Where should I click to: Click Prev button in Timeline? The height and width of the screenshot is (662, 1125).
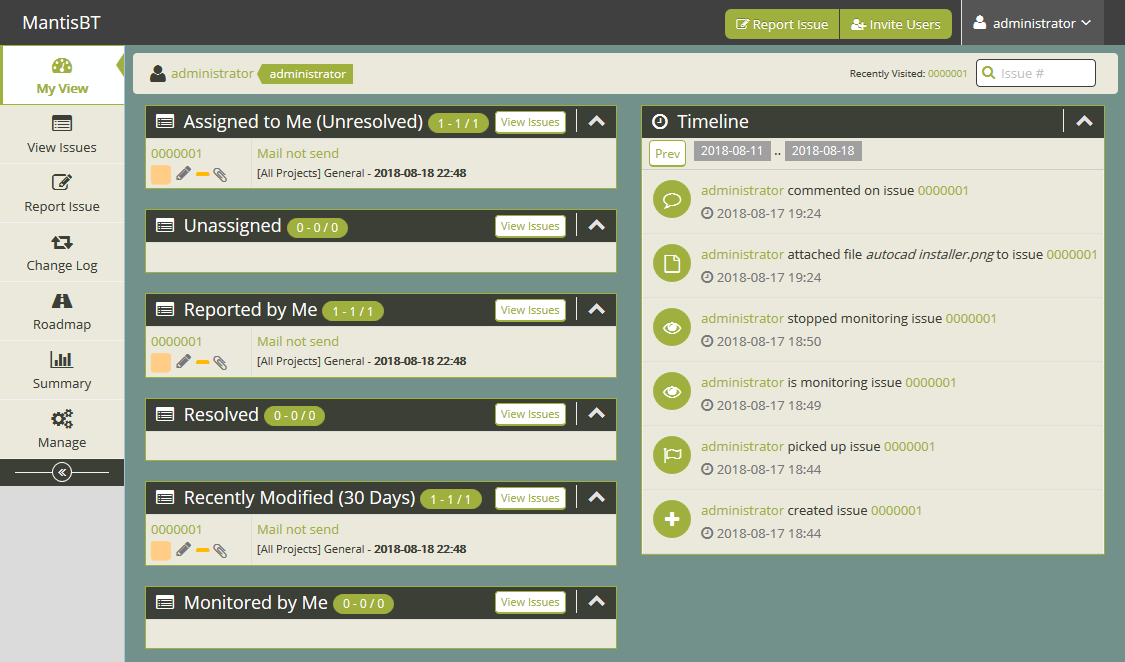(667, 153)
